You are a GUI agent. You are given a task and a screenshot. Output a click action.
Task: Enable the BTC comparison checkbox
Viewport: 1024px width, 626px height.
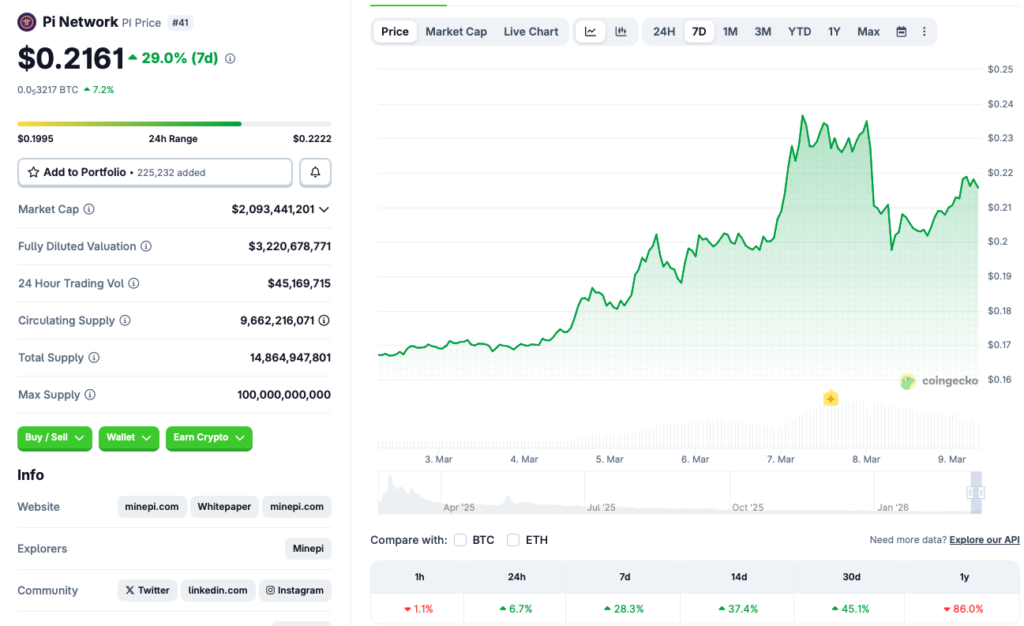coord(460,539)
